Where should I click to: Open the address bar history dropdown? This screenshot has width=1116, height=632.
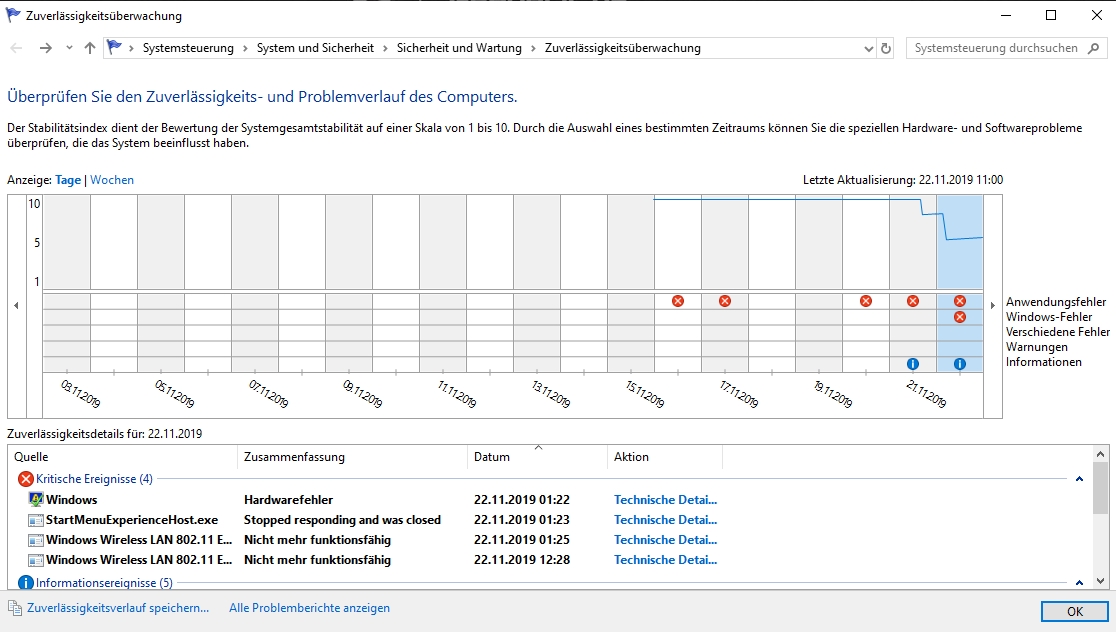(x=868, y=48)
